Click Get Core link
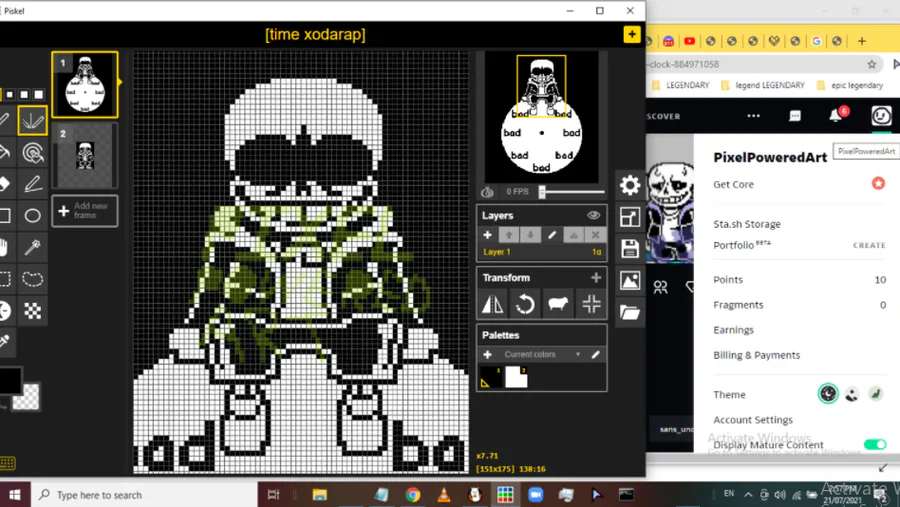This screenshot has height=507, width=900. (x=733, y=184)
